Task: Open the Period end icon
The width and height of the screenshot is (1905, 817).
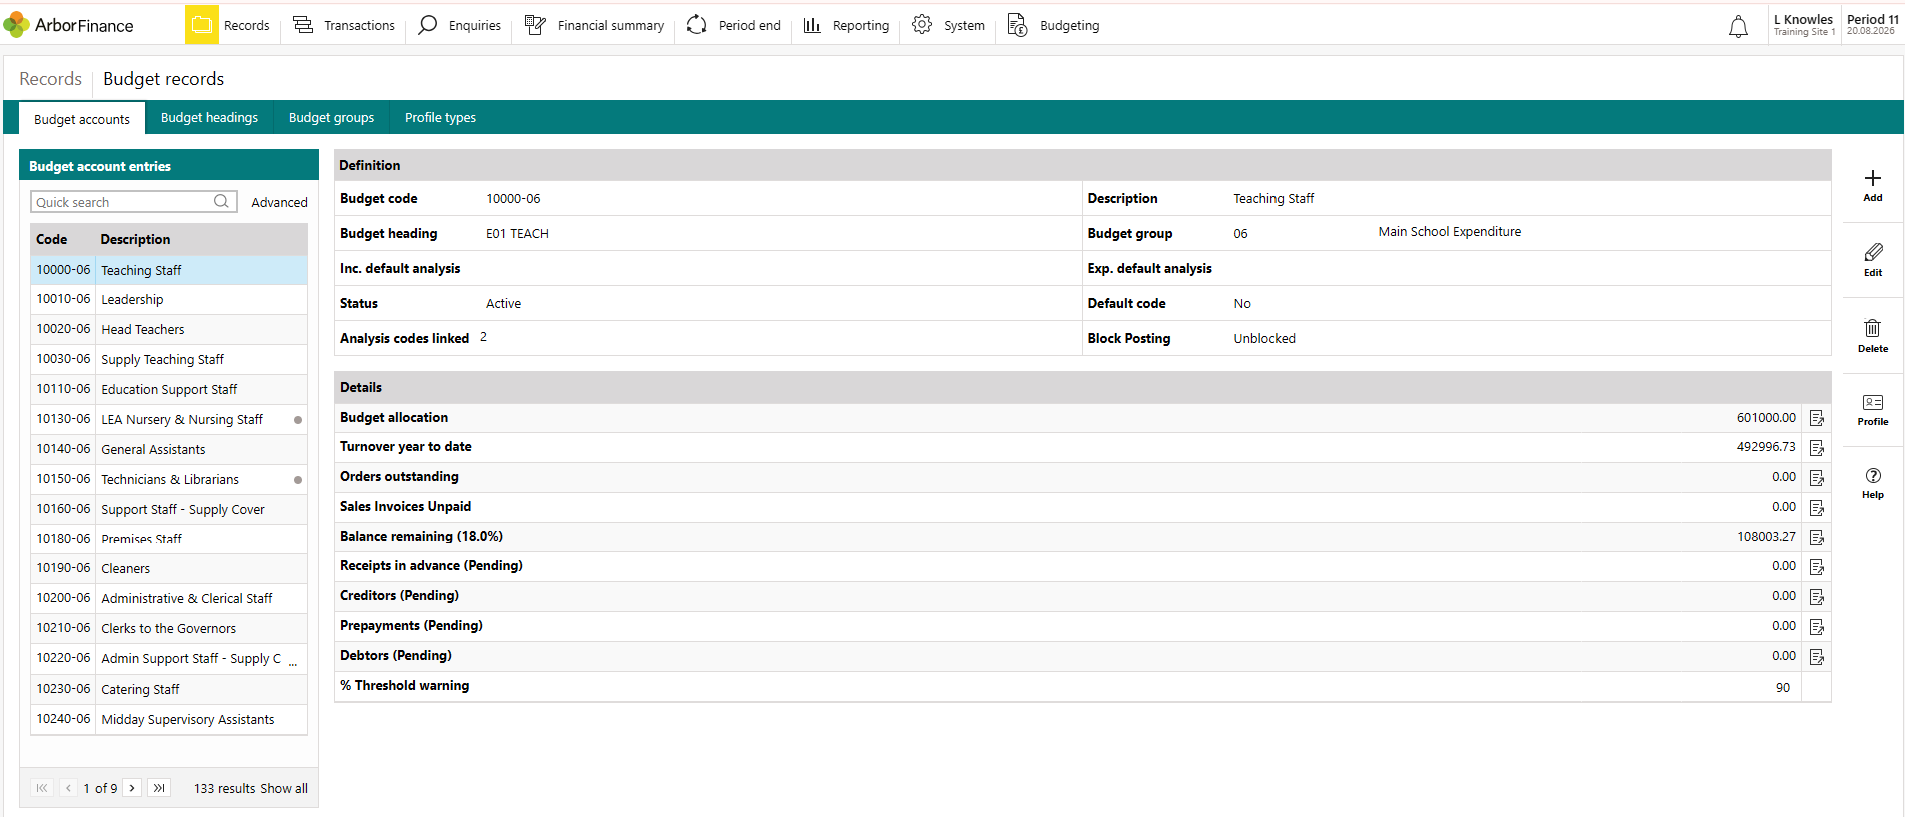Action: tap(697, 25)
